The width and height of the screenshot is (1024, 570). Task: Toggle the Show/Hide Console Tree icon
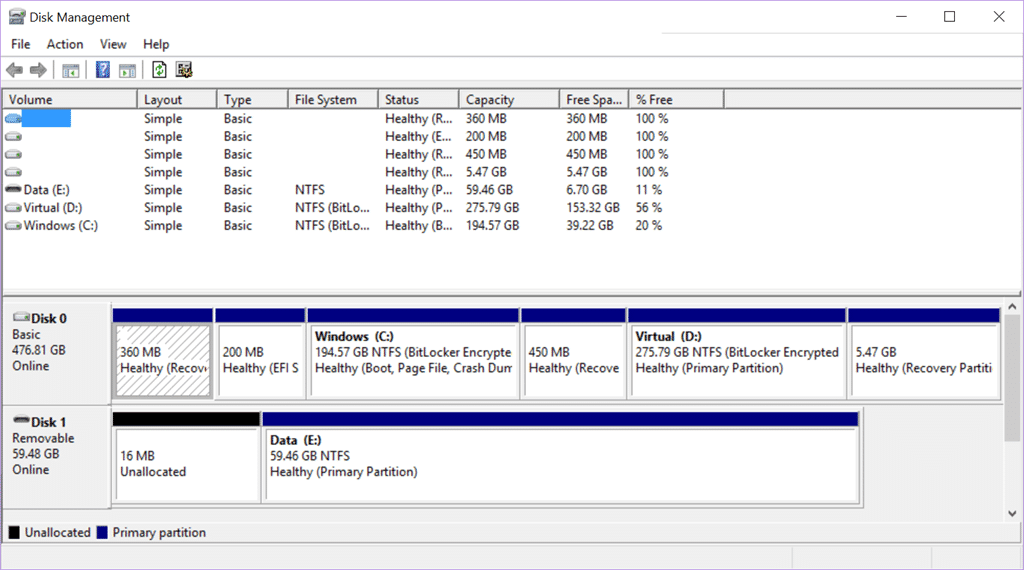[x=71, y=70]
